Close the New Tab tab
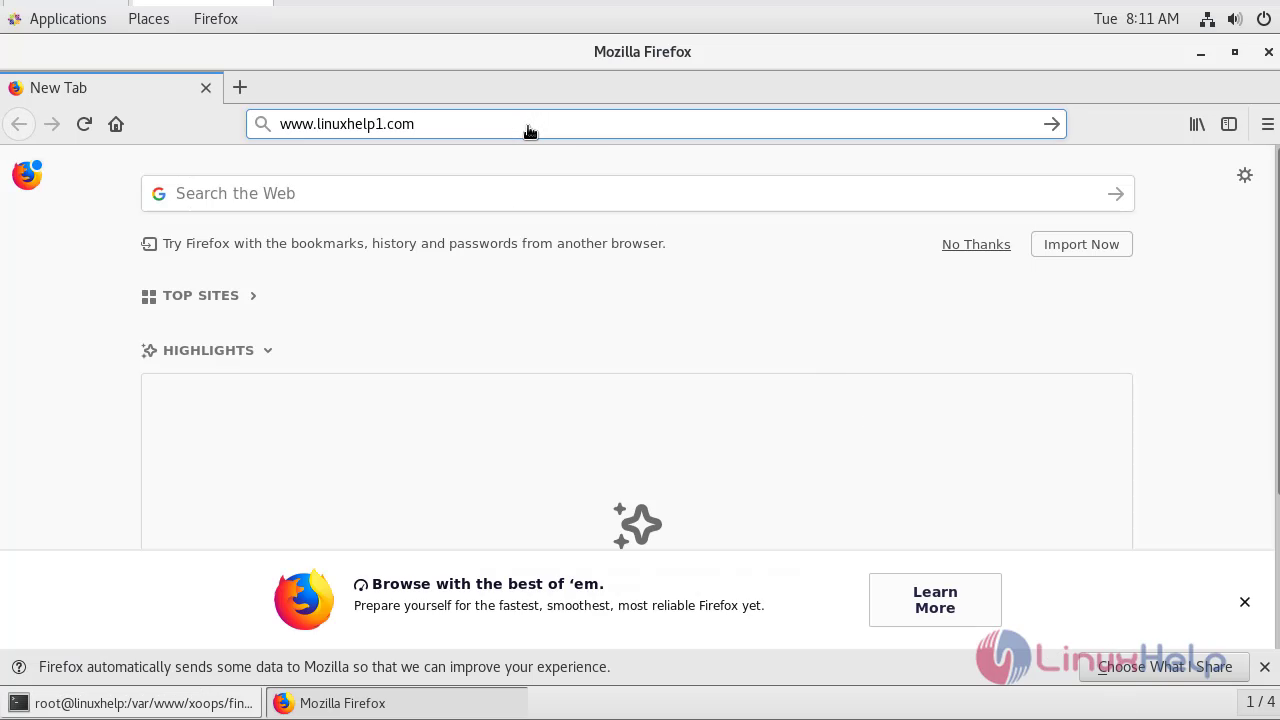Viewport: 1280px width, 720px height. (206, 88)
